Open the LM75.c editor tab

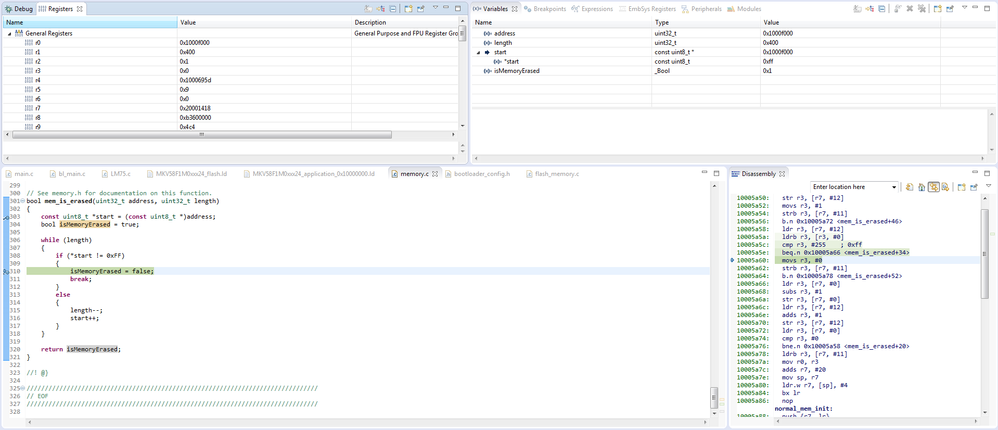[115, 174]
